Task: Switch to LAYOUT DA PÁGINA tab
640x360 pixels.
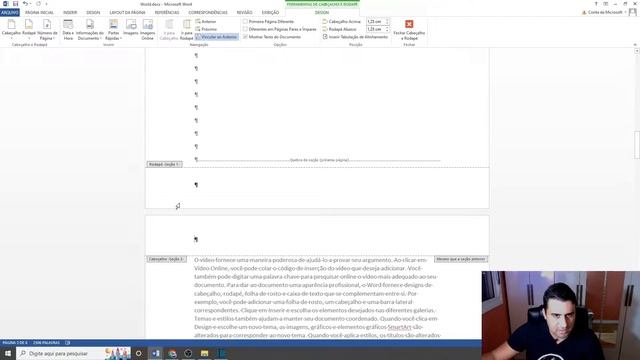Action: click(127, 13)
